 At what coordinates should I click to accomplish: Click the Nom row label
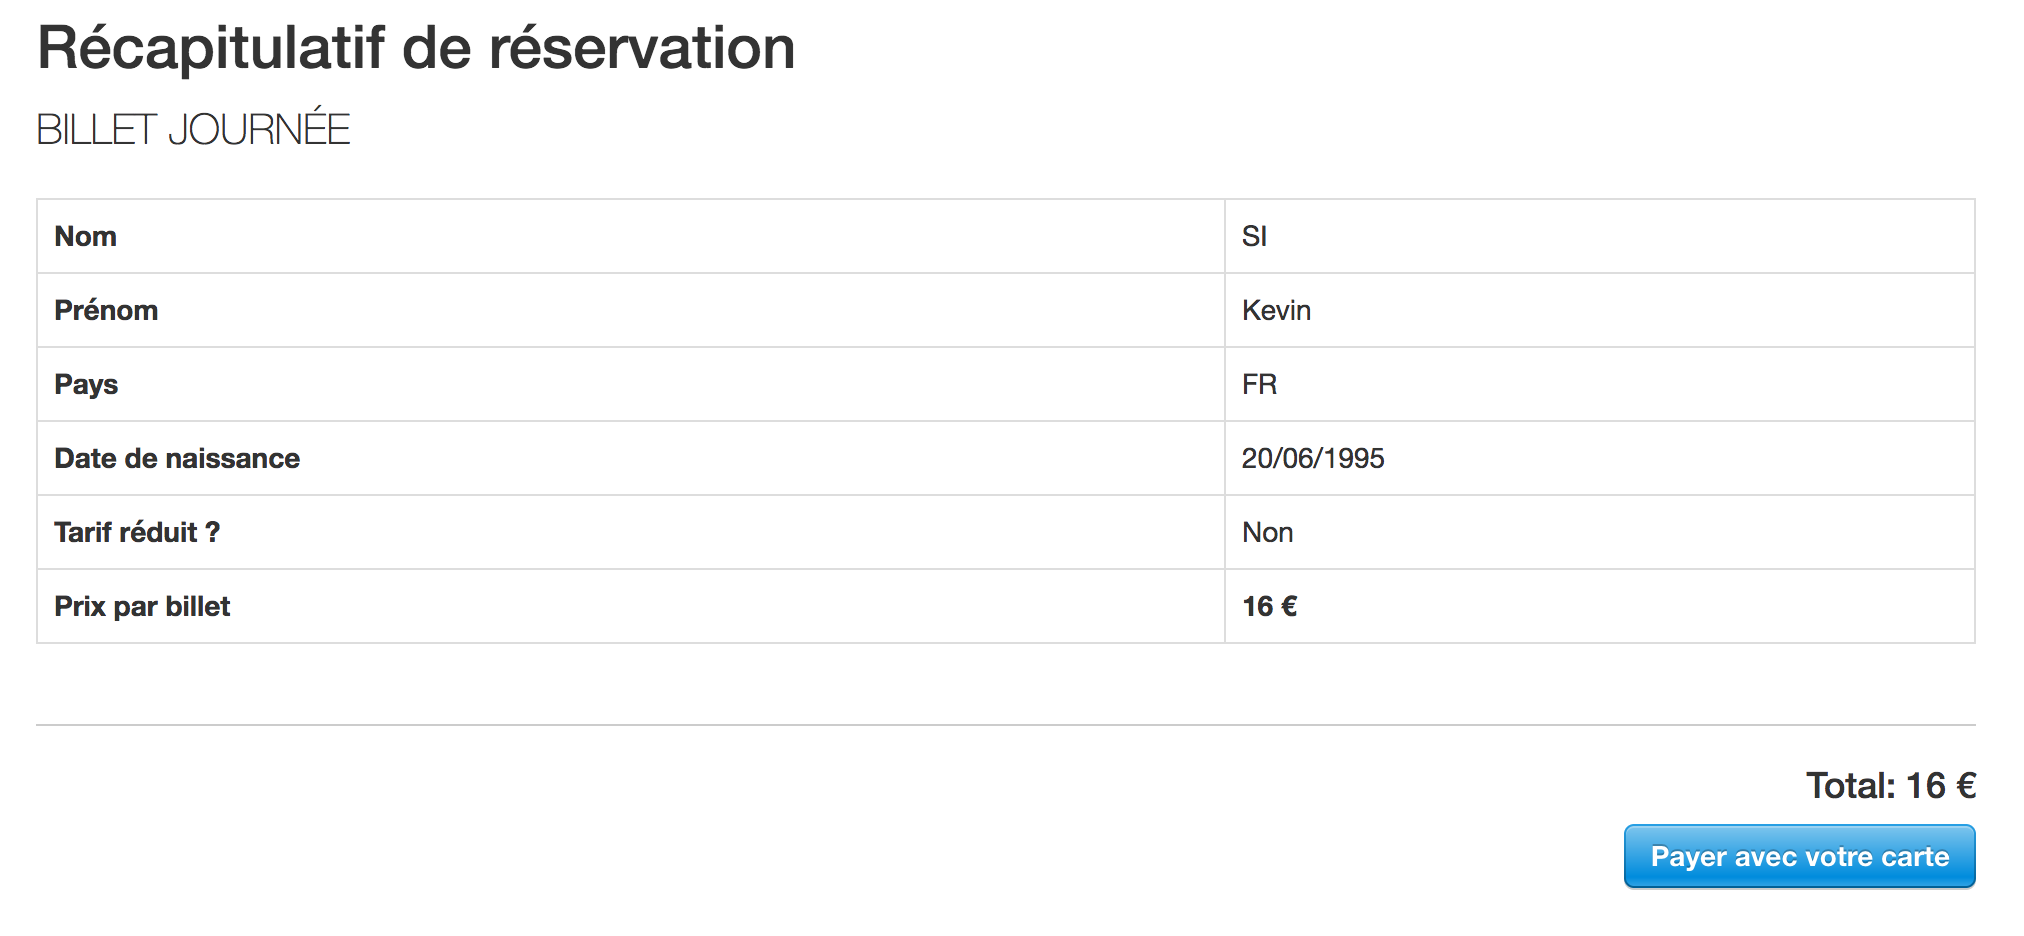click(x=86, y=236)
